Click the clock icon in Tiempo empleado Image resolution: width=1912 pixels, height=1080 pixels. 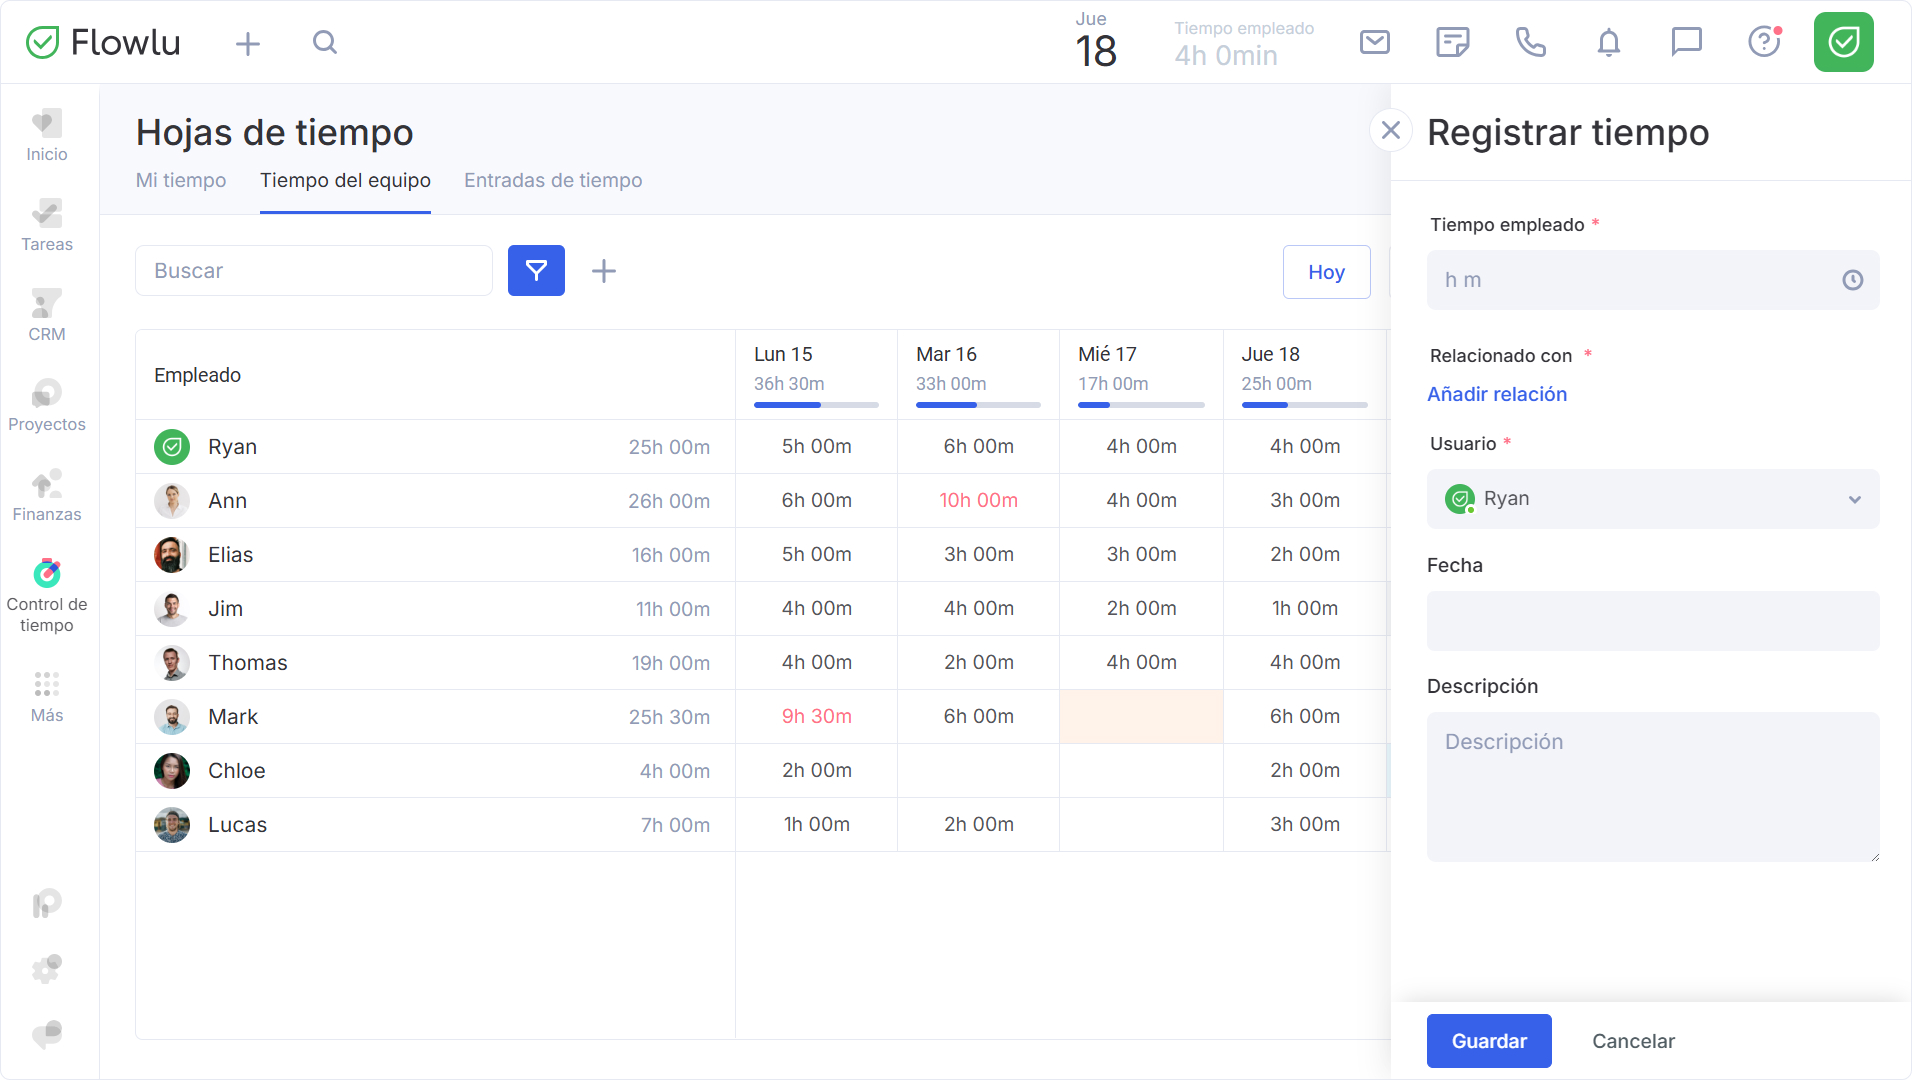coord(1853,280)
